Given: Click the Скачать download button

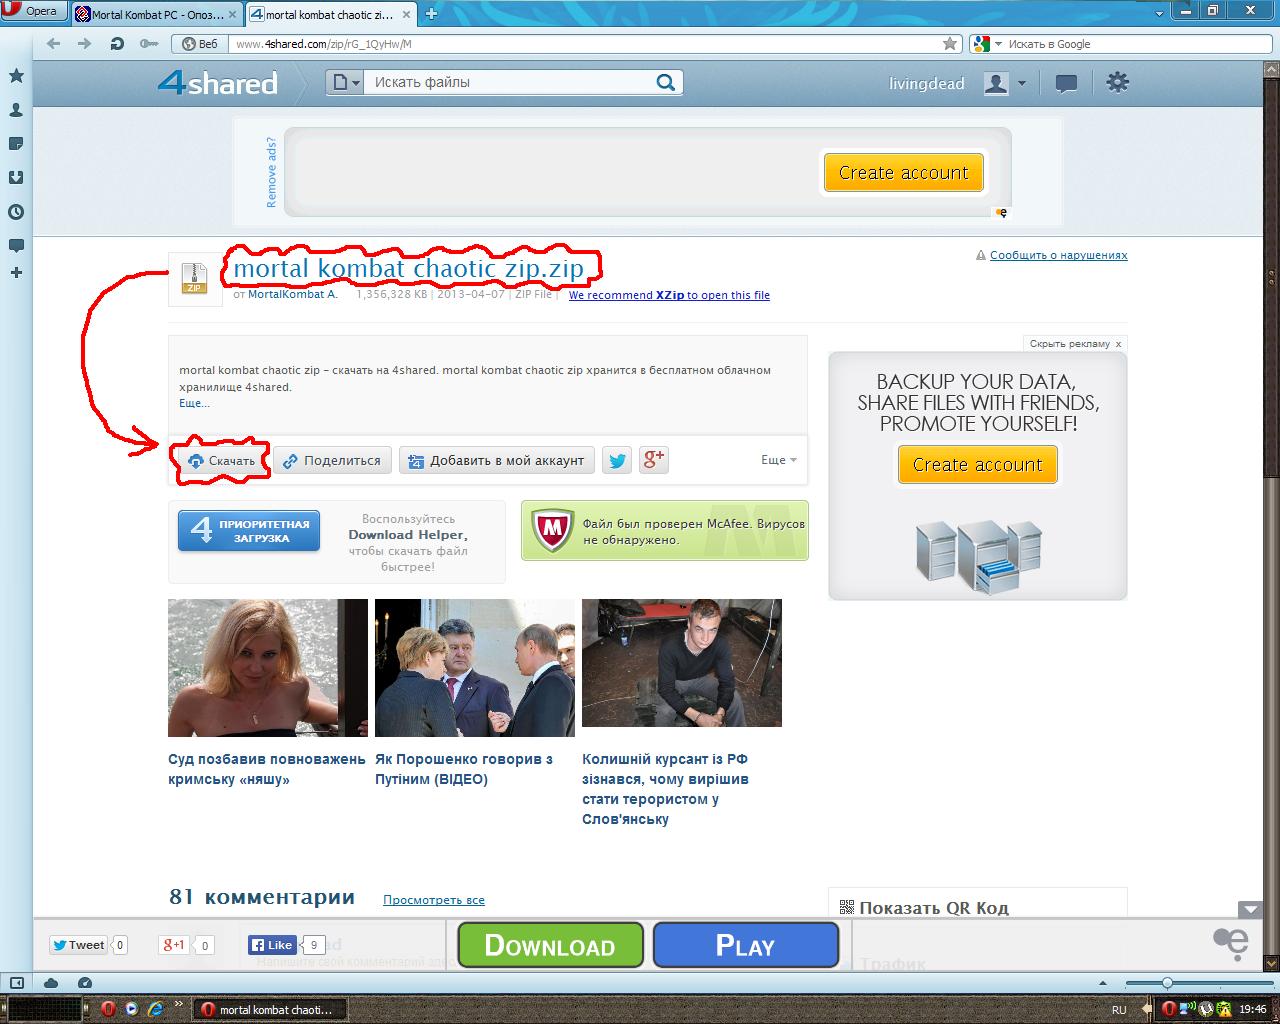Looking at the screenshot, I should pyautogui.click(x=222, y=461).
